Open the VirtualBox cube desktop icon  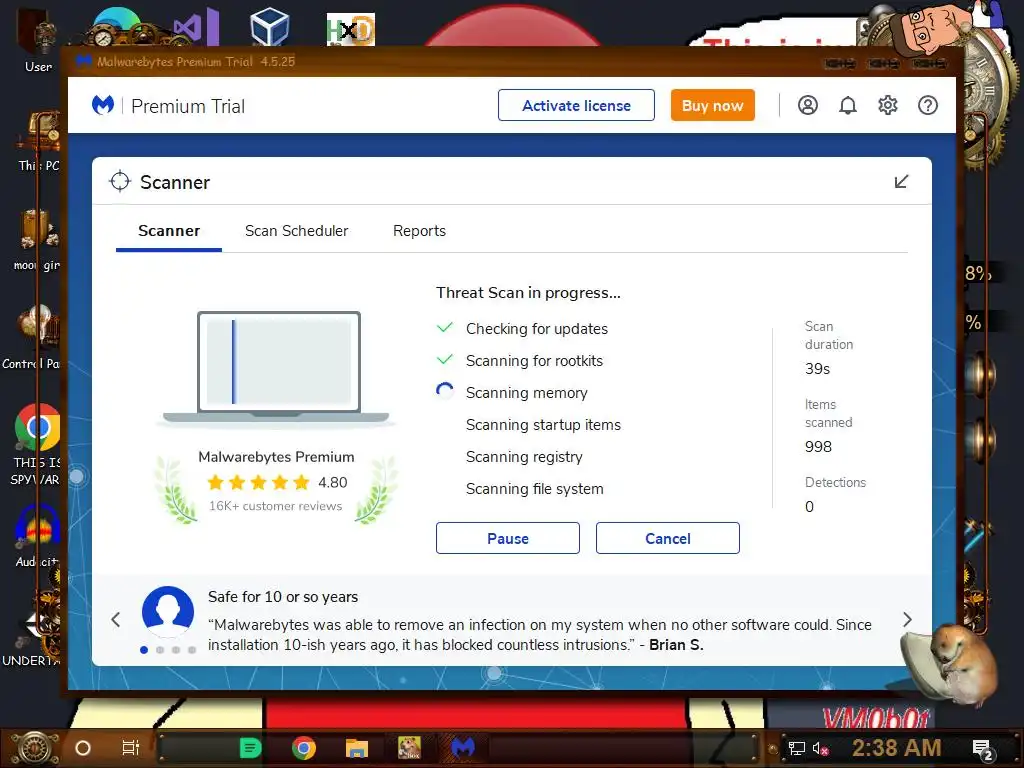[x=270, y=27]
